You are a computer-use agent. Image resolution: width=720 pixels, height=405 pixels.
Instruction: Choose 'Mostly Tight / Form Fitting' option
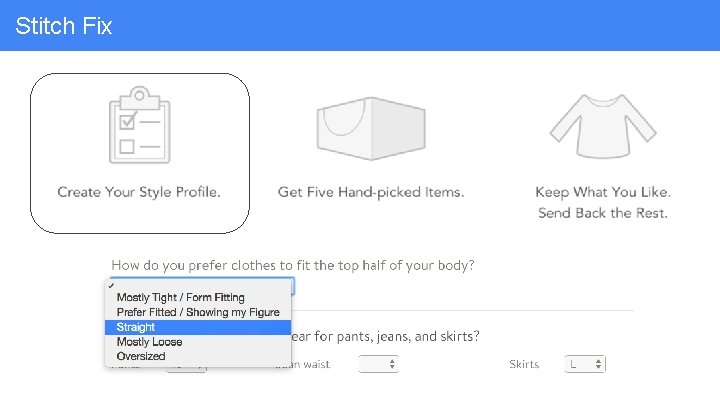tap(180, 297)
